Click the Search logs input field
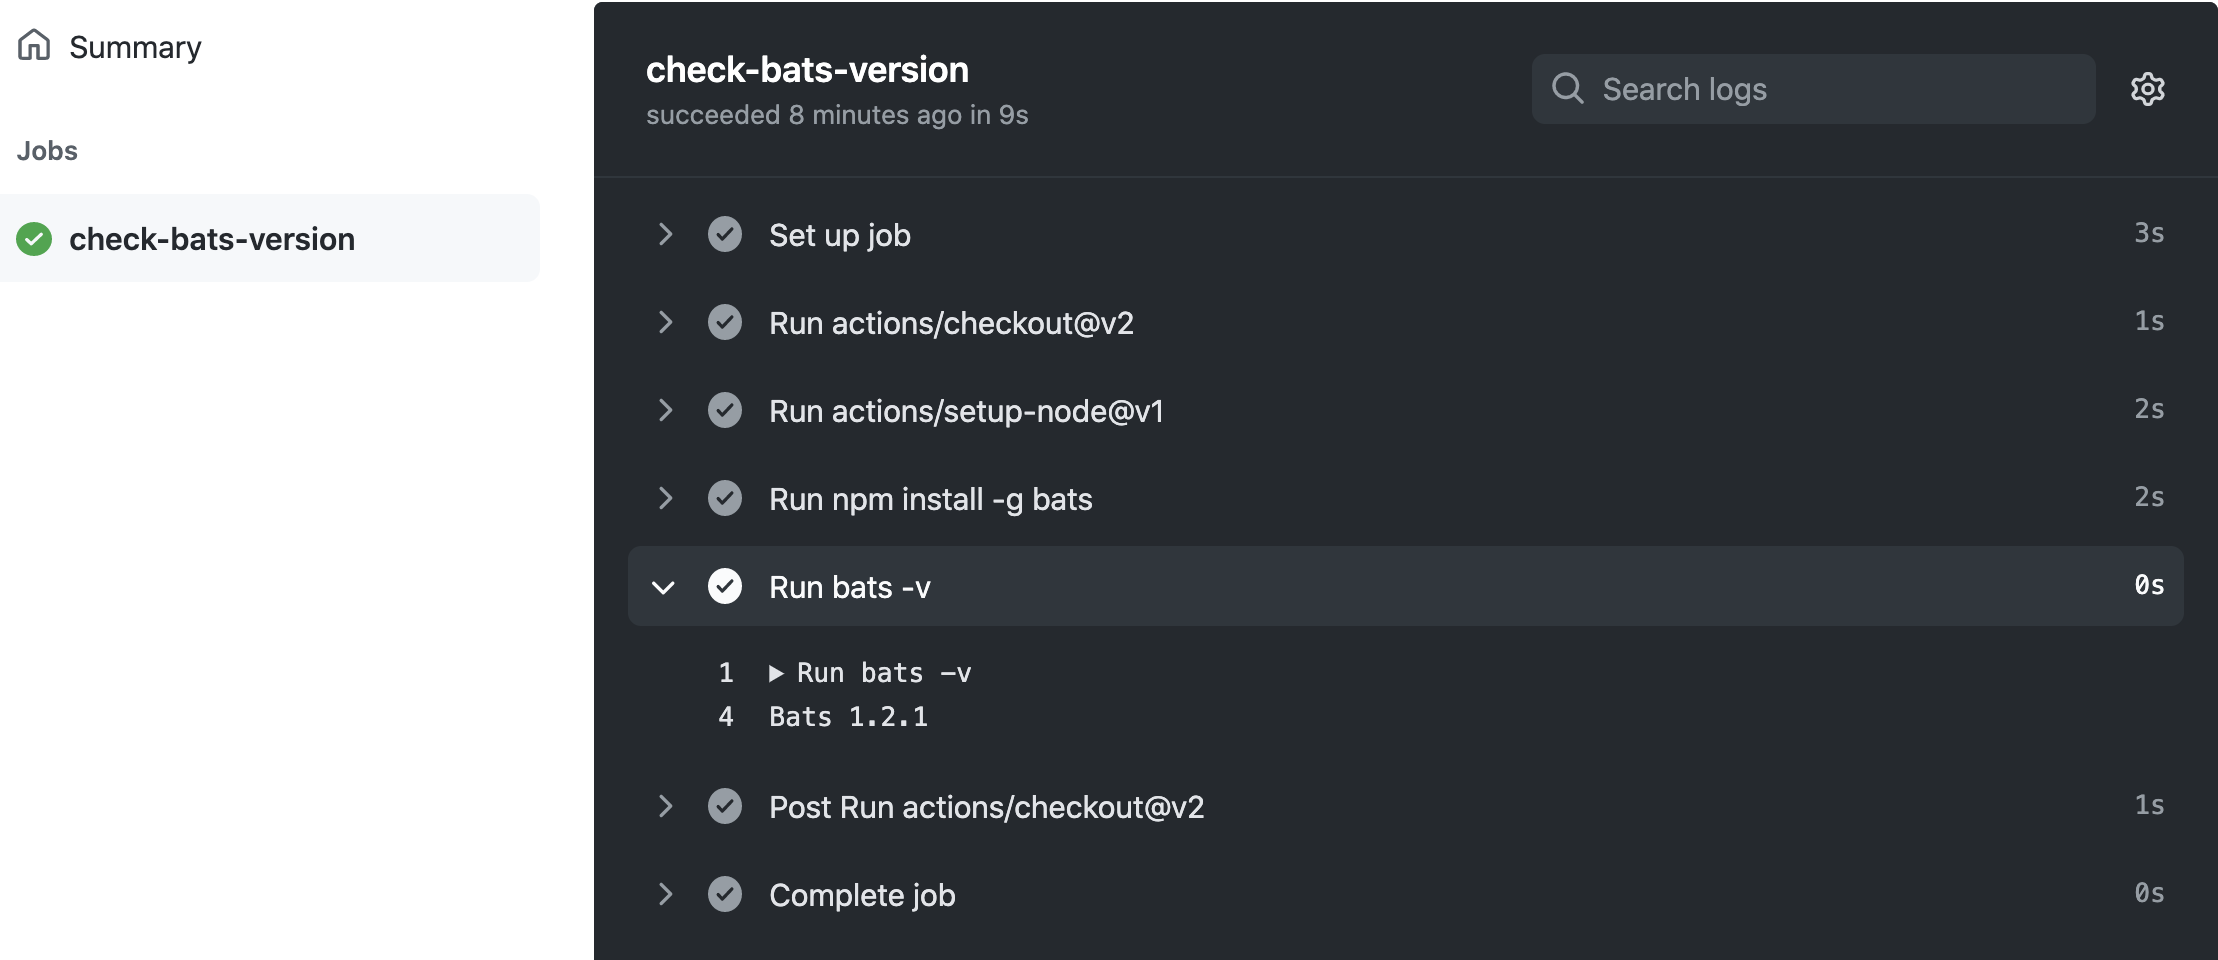Viewport: 2218px width, 960px height. click(1813, 89)
